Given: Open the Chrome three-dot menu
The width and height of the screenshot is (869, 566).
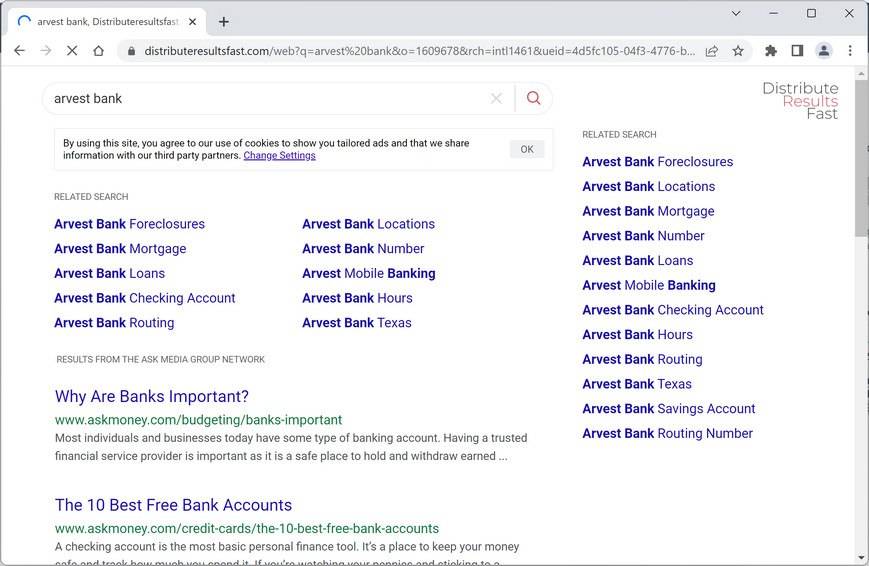Looking at the screenshot, I should click(850, 51).
